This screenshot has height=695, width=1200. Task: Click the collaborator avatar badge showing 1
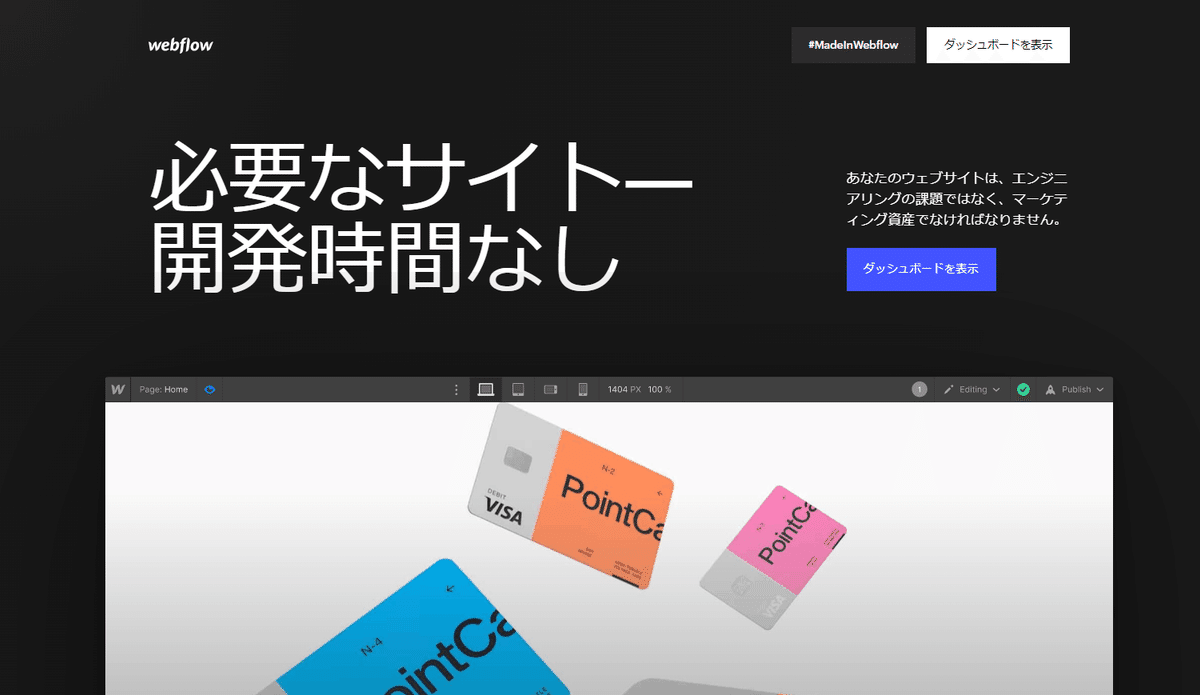[919, 389]
